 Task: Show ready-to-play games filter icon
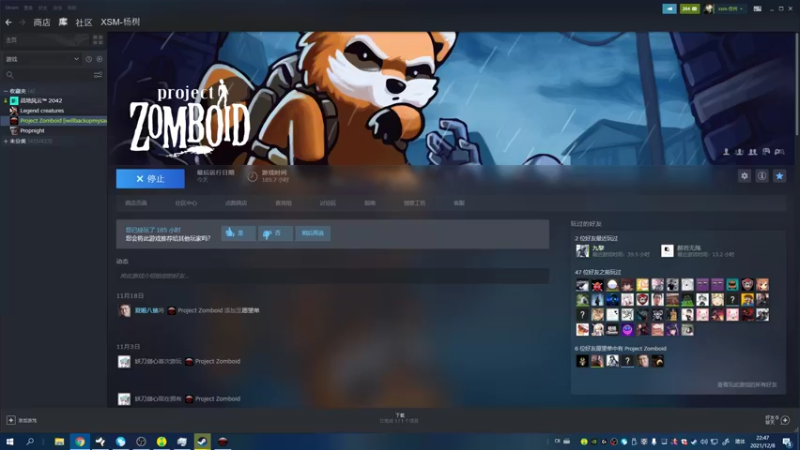99,59
